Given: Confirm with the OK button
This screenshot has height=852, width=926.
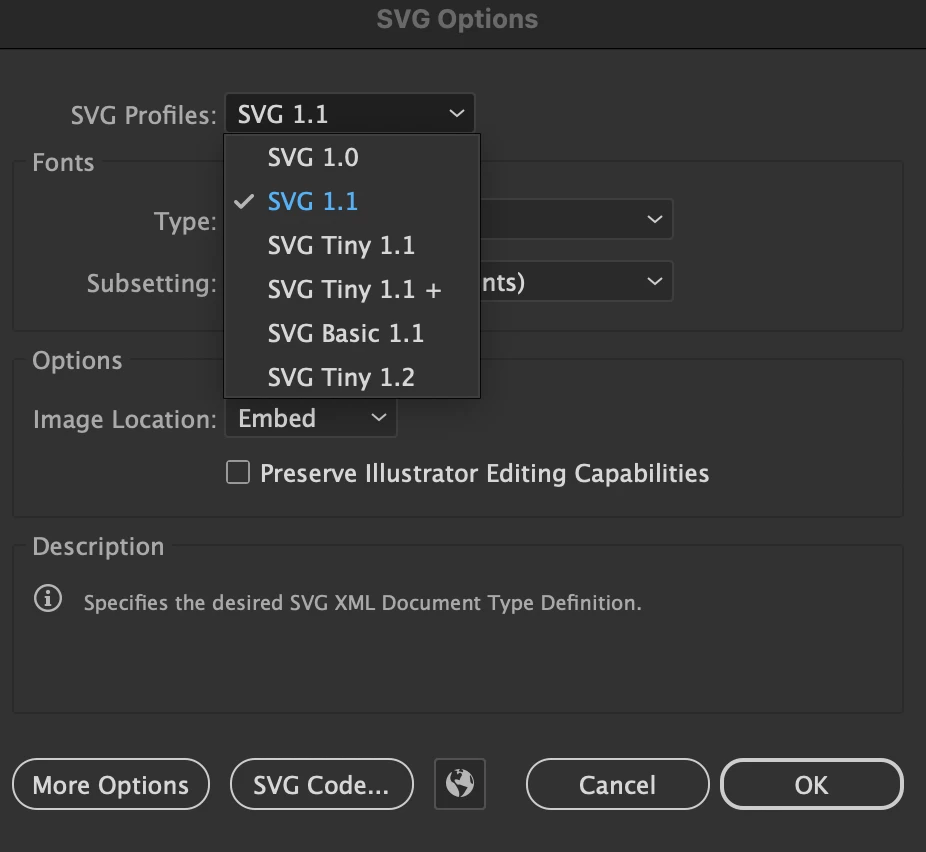Looking at the screenshot, I should click(x=811, y=785).
